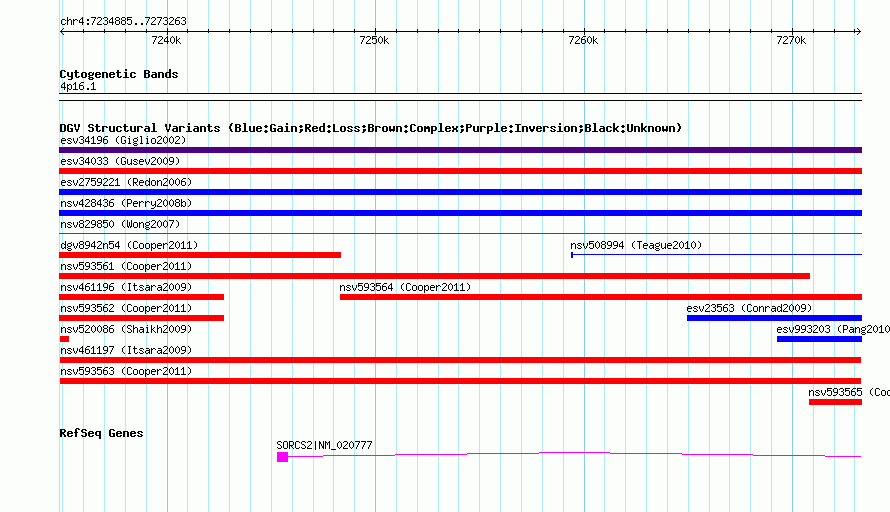Click the 7270k ruler label
The height and width of the screenshot is (512, 890).
point(791,40)
